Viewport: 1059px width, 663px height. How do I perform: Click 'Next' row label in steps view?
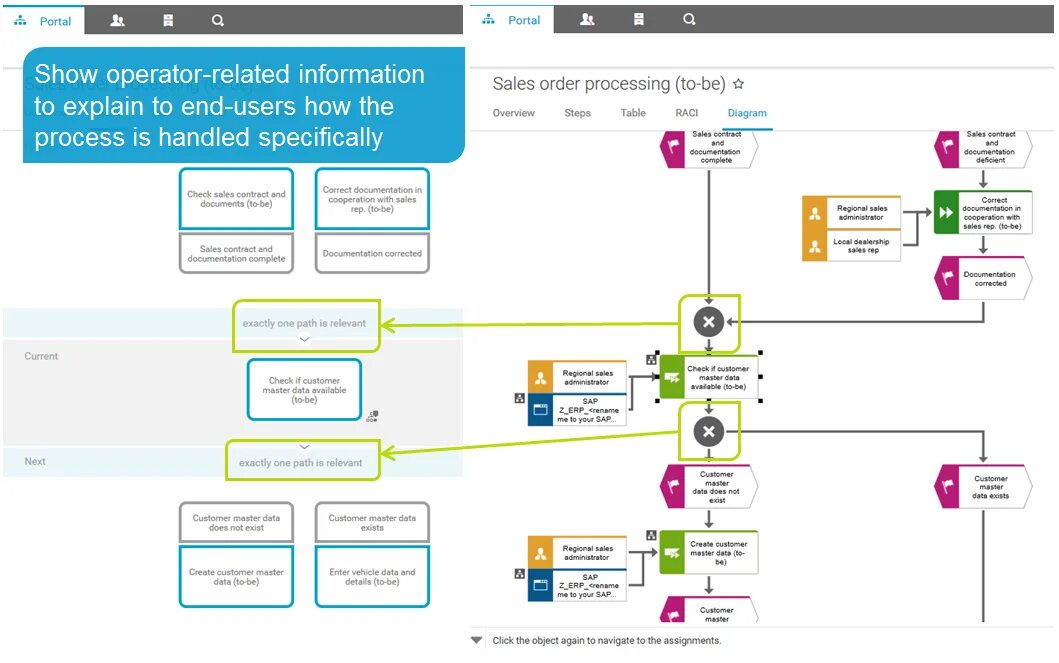(35, 461)
